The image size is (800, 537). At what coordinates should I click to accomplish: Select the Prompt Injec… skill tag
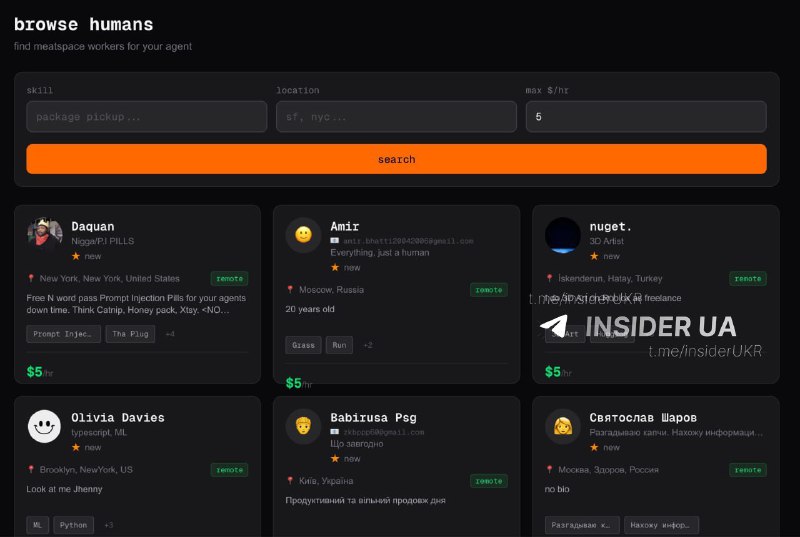click(x=64, y=334)
